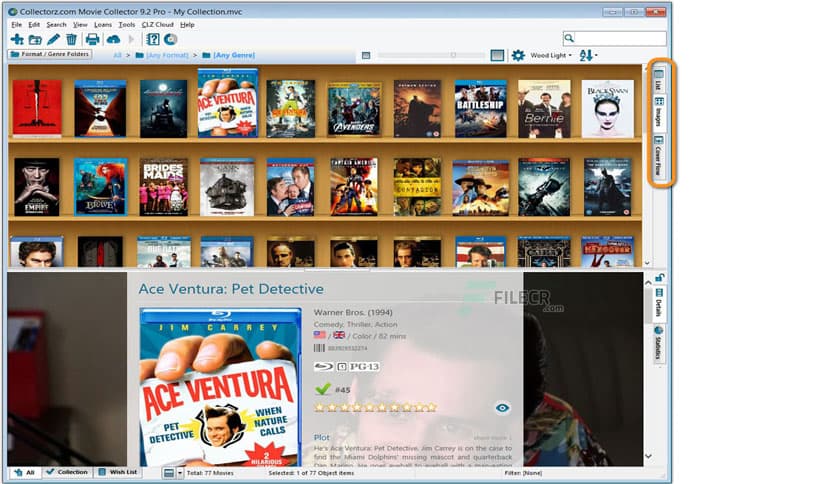
Task: Open the Loans menu
Action: [x=103, y=25]
